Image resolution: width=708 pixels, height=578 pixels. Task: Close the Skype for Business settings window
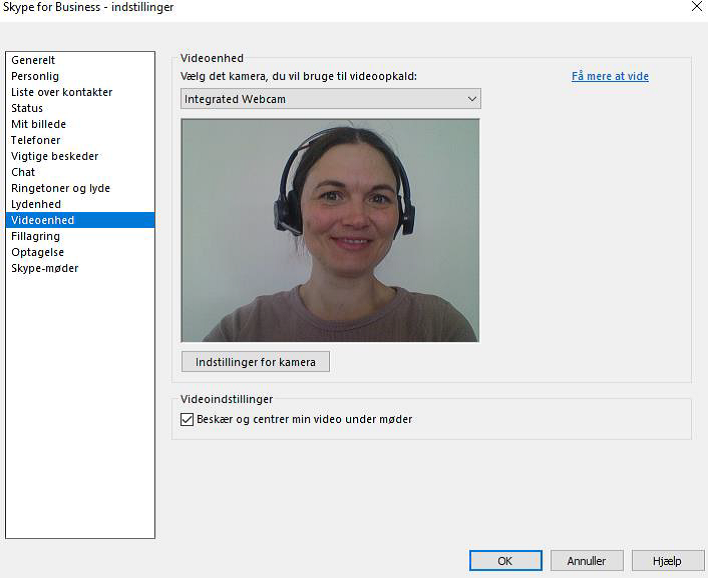[x=697, y=7]
